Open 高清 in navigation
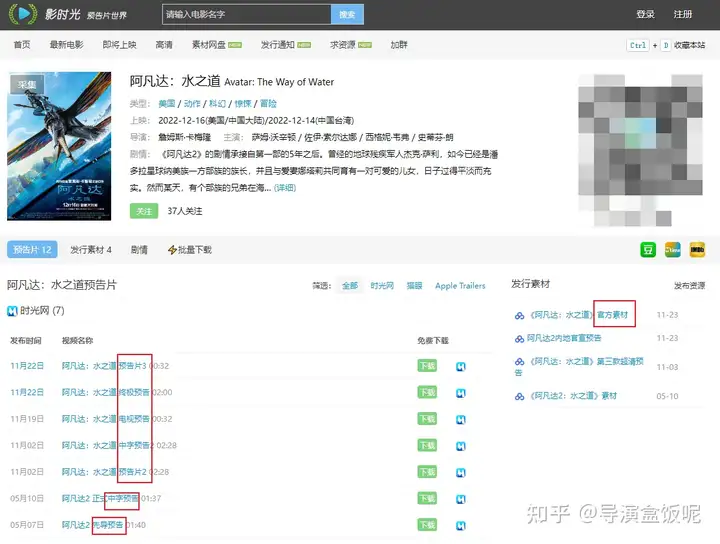This screenshot has width=720, height=544. [164, 45]
